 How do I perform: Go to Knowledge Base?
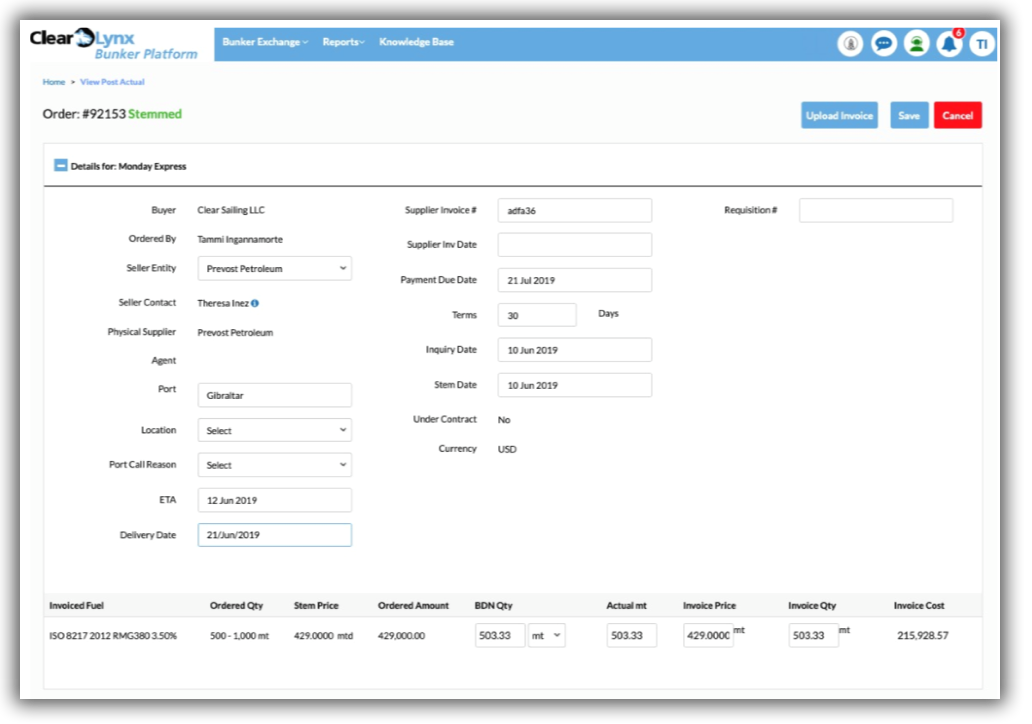pos(416,42)
